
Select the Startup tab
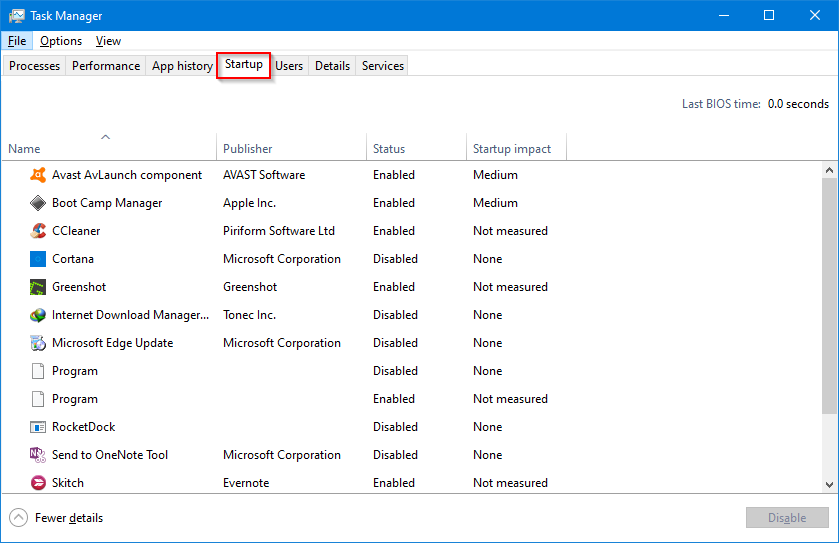(243, 64)
